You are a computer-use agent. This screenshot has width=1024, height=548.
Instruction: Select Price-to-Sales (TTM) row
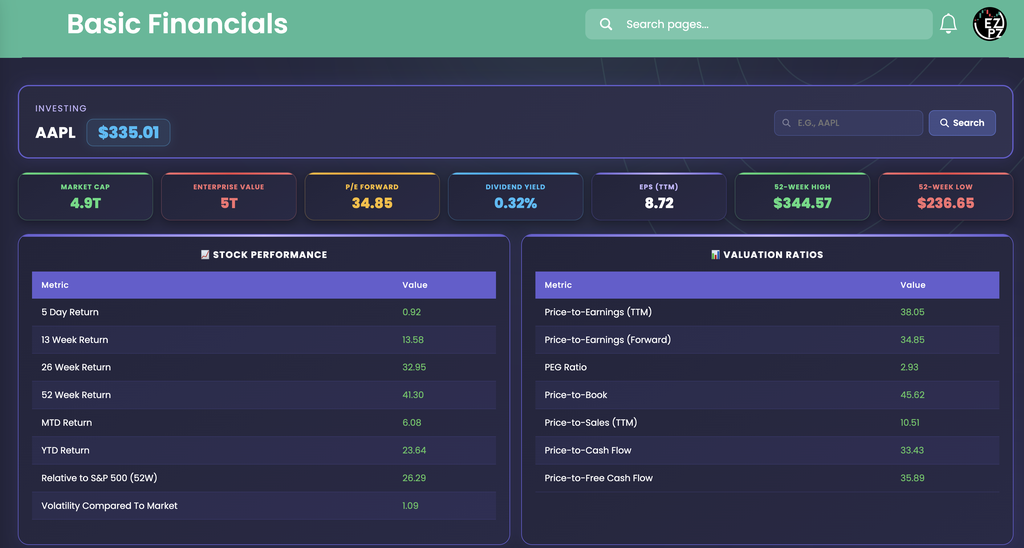point(767,423)
